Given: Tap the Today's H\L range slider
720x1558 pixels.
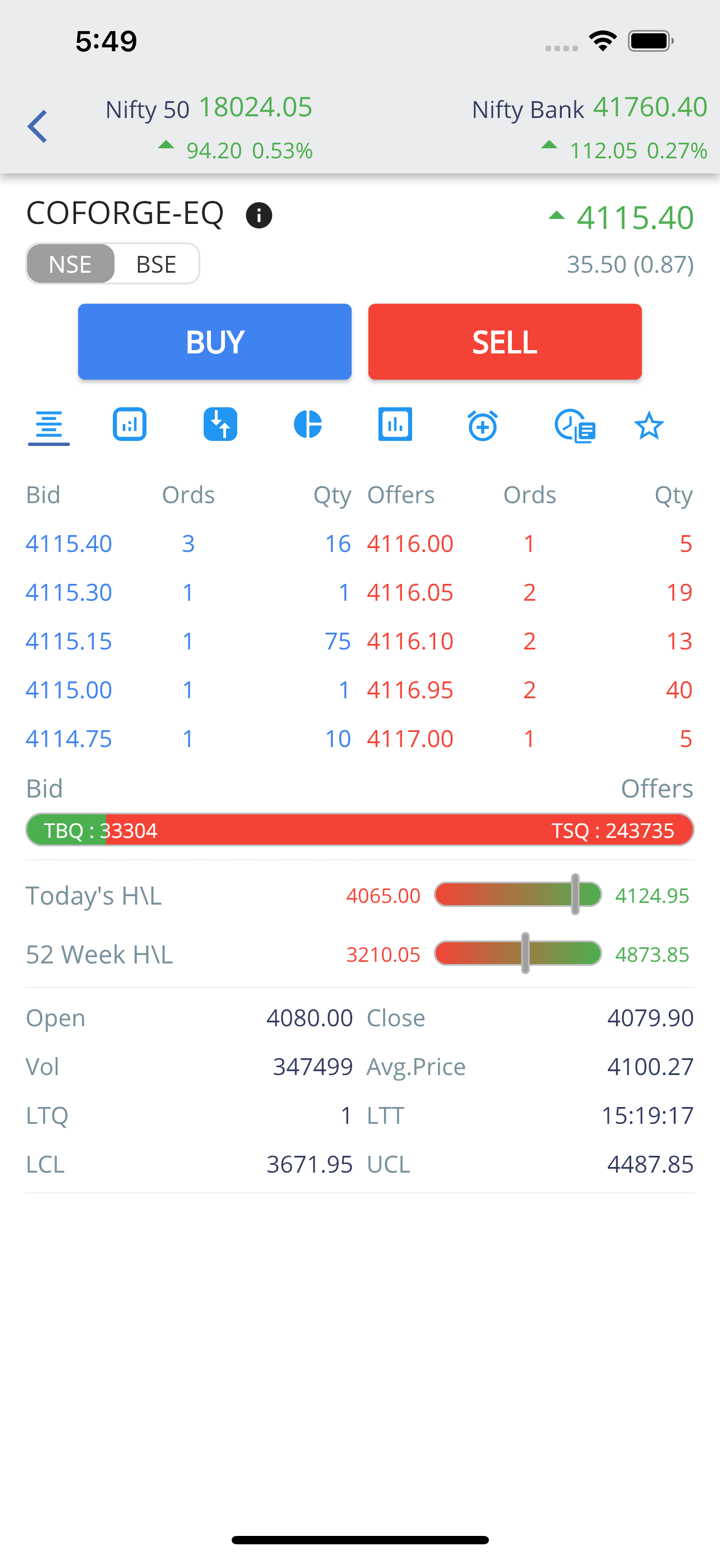Looking at the screenshot, I should 518,895.
